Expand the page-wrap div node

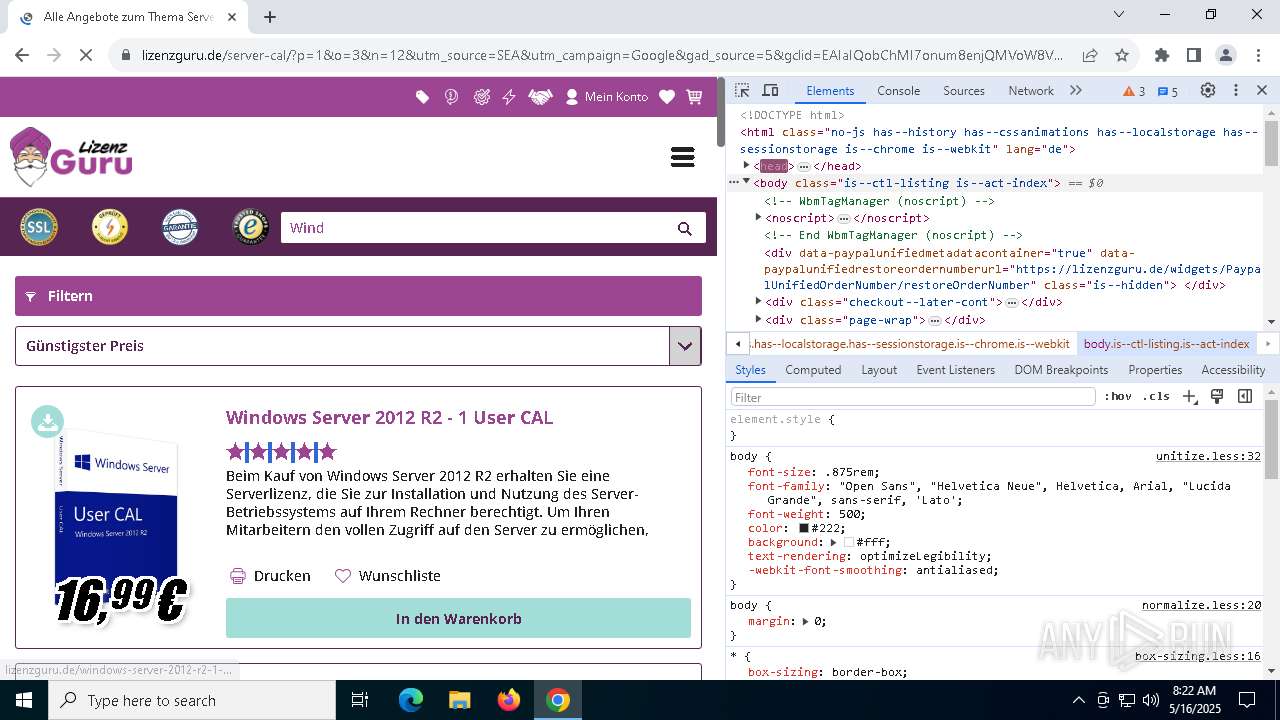tap(758, 319)
